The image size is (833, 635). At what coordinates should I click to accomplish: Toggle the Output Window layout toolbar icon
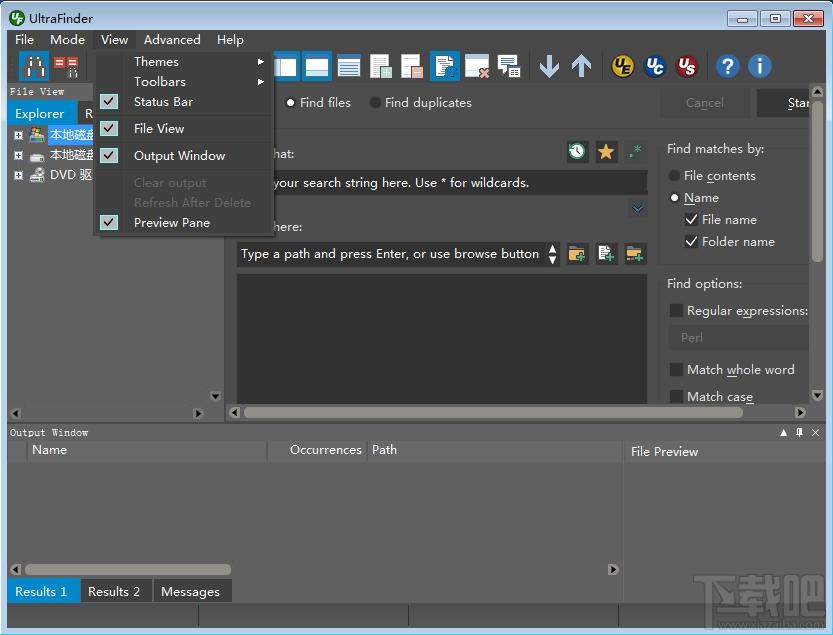(x=317, y=66)
